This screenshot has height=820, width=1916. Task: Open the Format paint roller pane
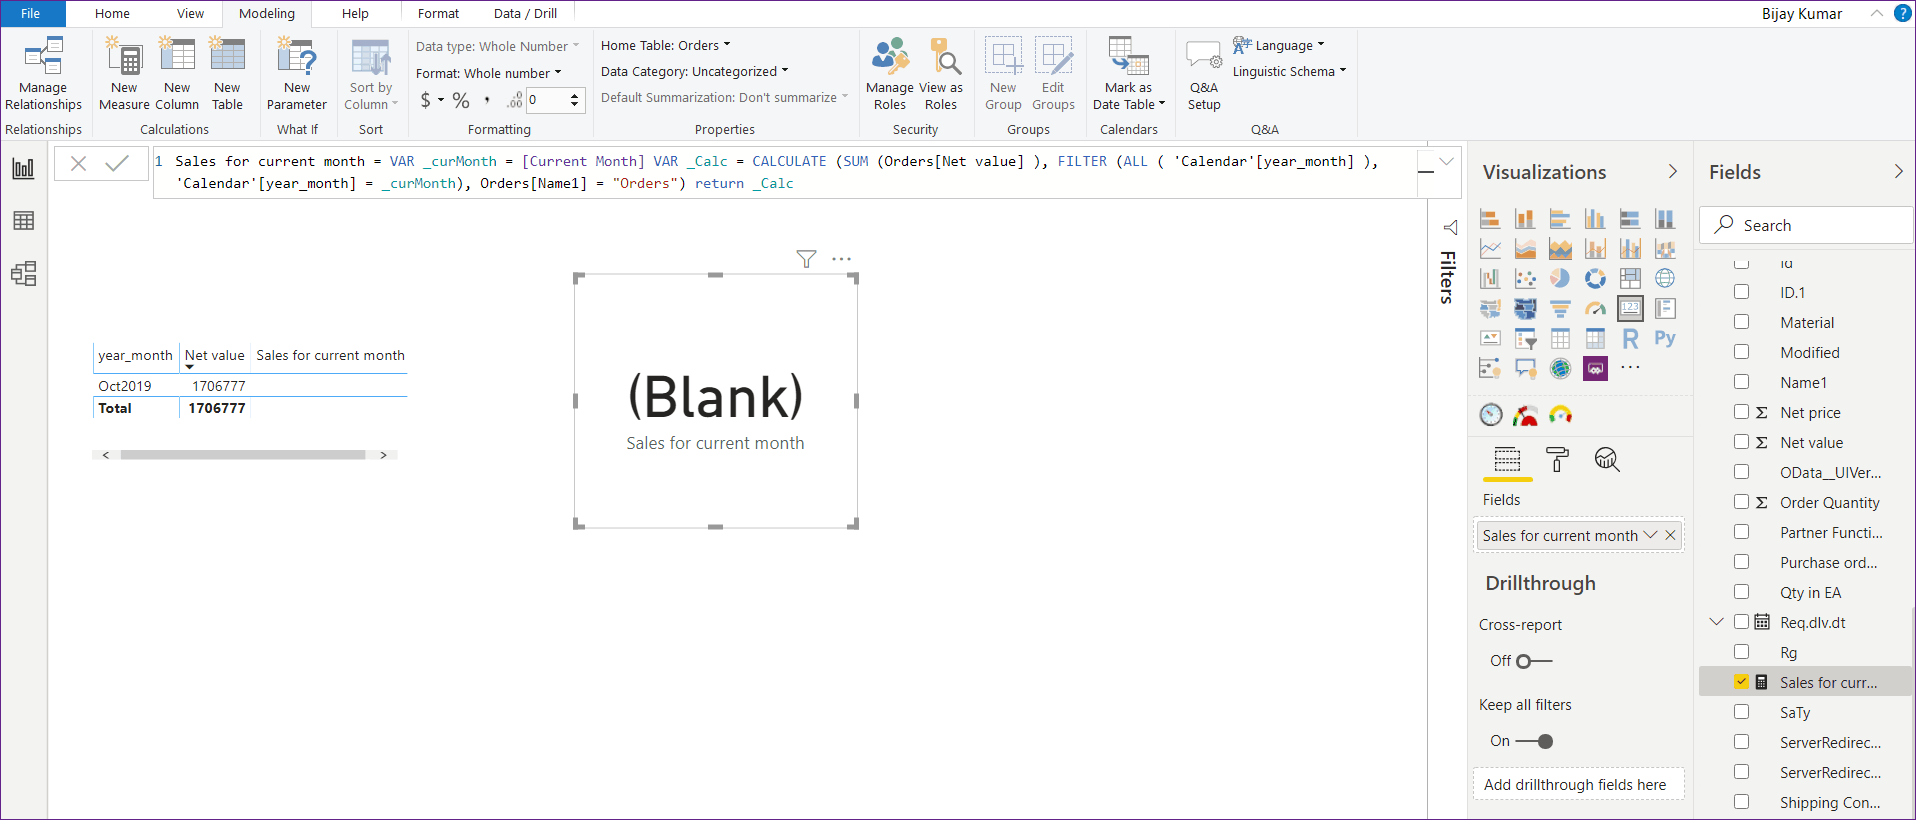click(x=1557, y=459)
